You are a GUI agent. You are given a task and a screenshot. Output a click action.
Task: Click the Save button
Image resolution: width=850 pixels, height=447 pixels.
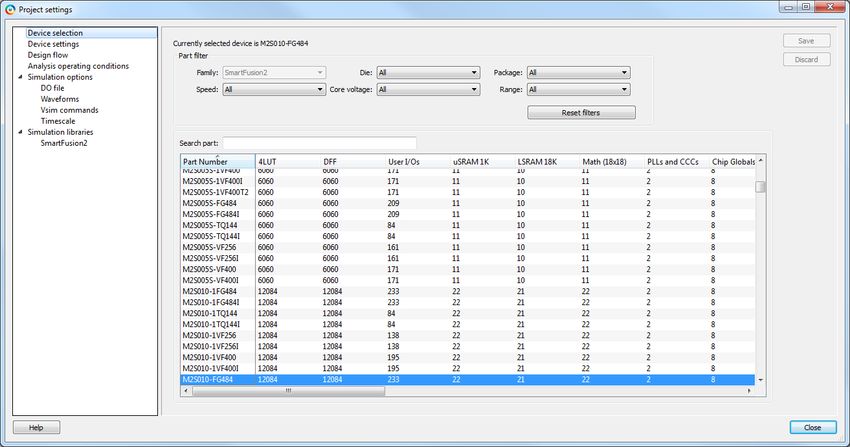pos(807,41)
